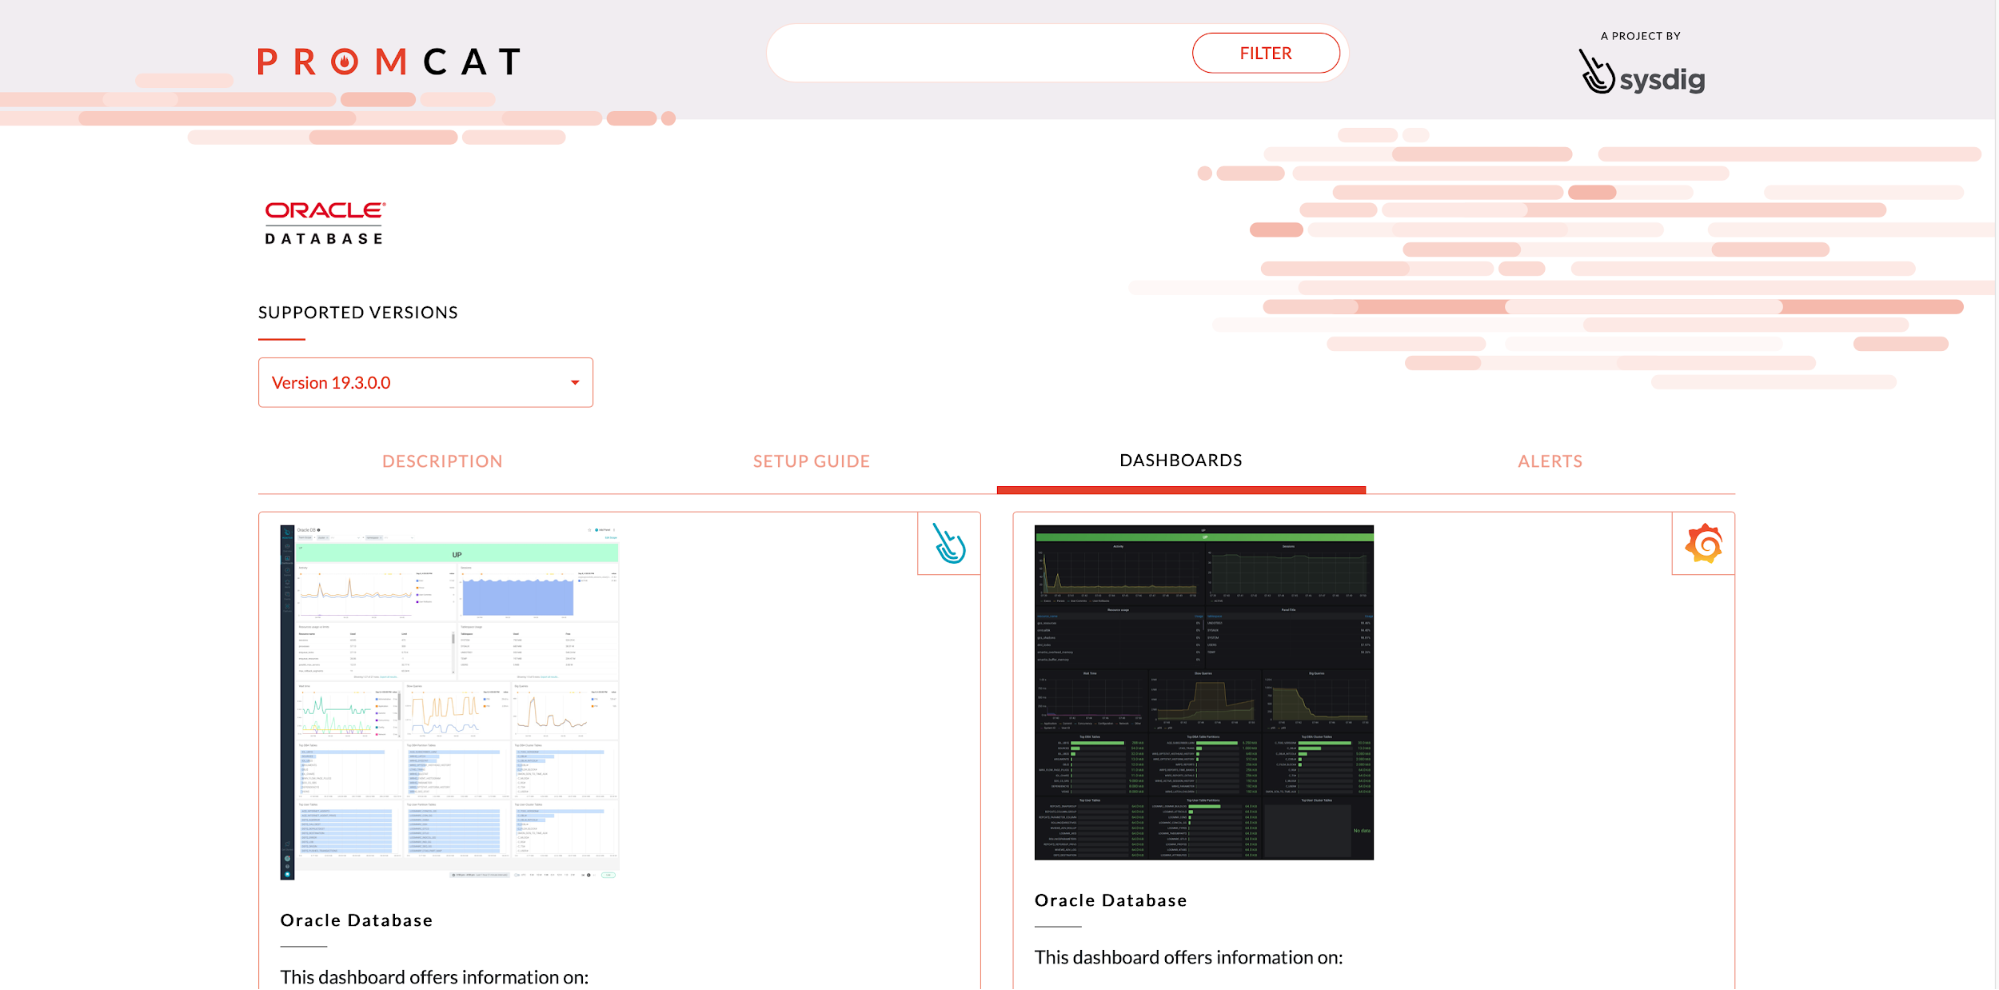Click the PROMCAT logo
The height and width of the screenshot is (990, 1999).
pos(389,62)
